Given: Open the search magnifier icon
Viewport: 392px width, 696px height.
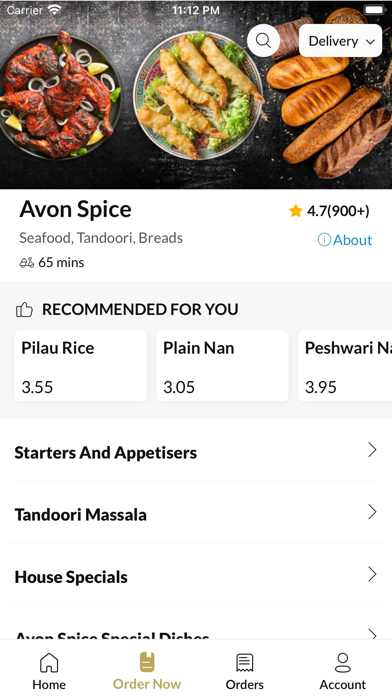Looking at the screenshot, I should pyautogui.click(x=263, y=41).
